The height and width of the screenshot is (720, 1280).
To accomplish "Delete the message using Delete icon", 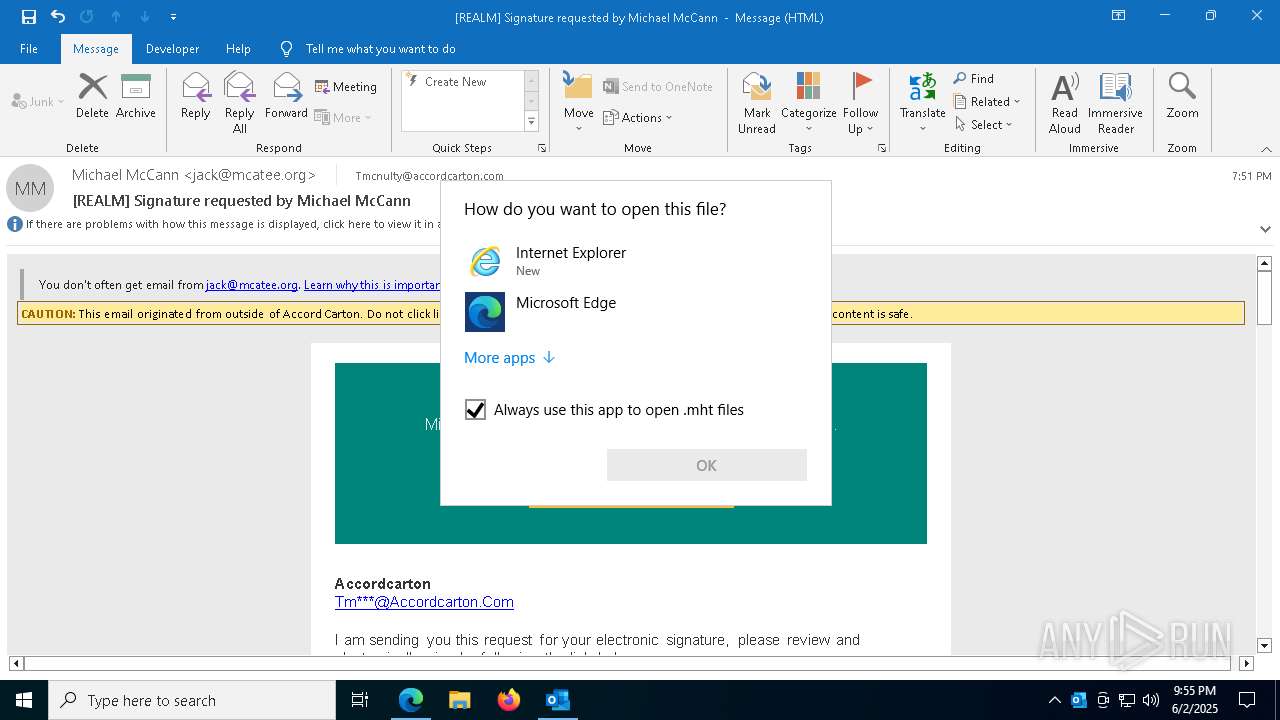I will click(x=92, y=96).
